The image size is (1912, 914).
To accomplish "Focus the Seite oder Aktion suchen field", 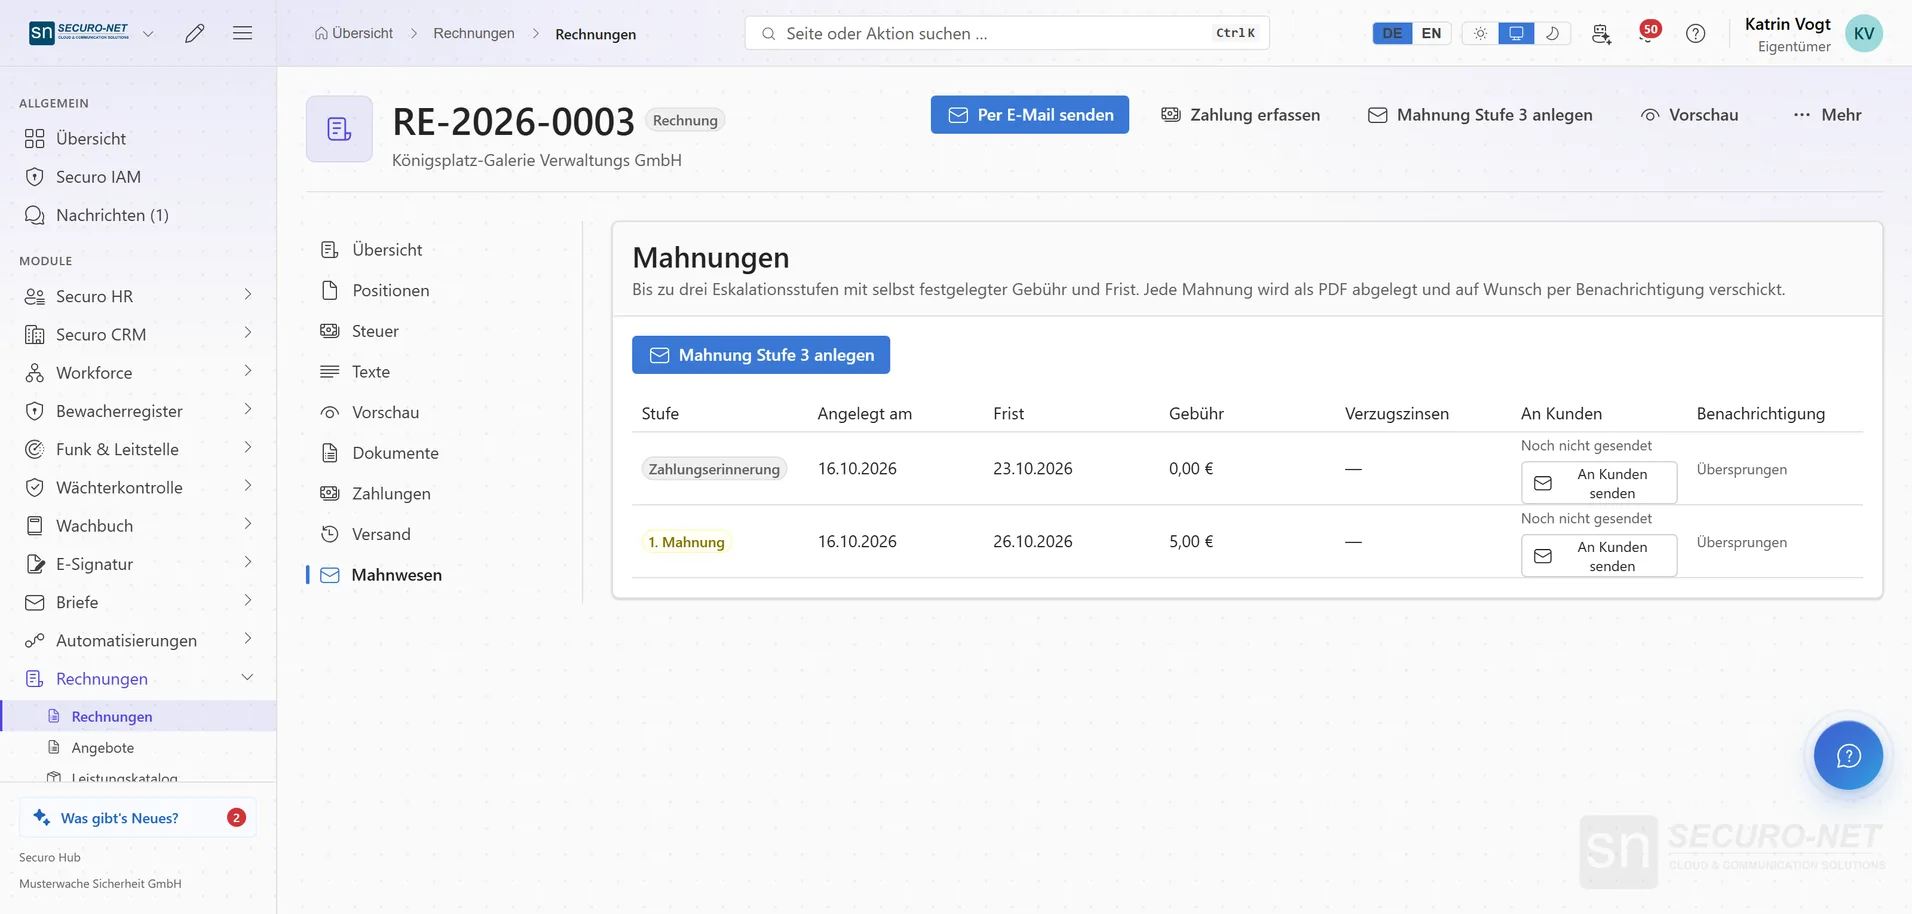I will (x=1007, y=33).
